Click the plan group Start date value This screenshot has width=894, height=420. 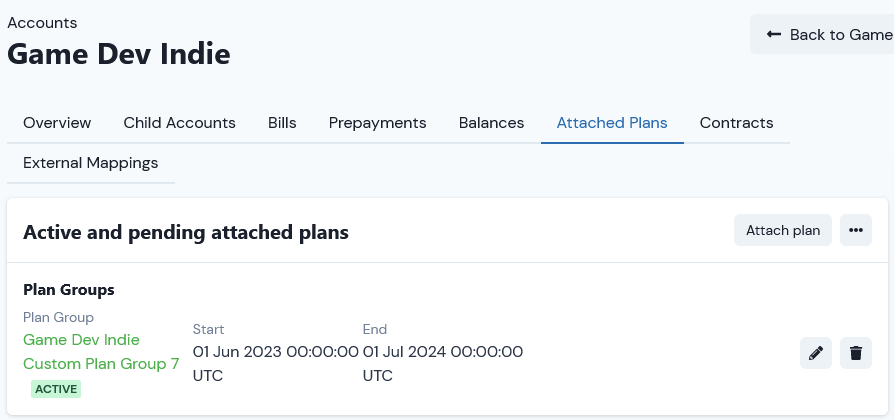point(275,364)
